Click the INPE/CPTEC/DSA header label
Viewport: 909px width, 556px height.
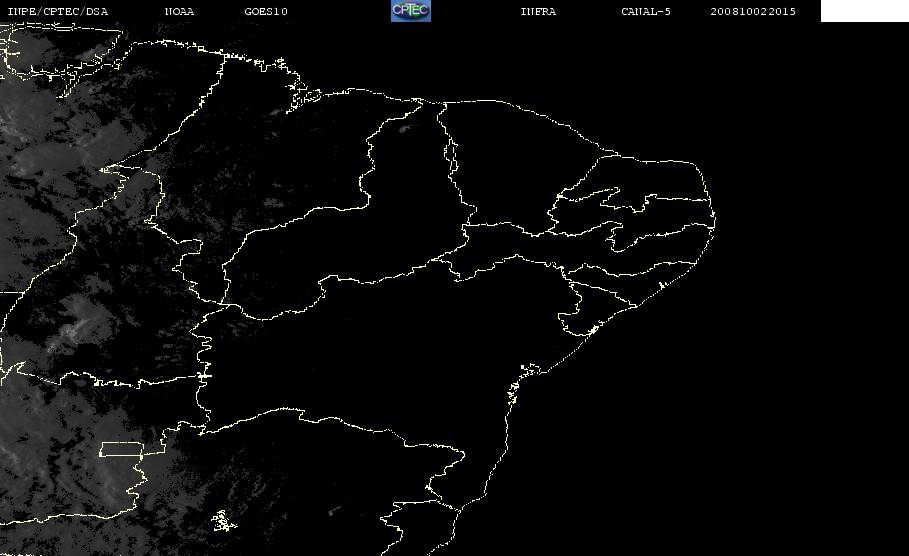tap(57, 12)
